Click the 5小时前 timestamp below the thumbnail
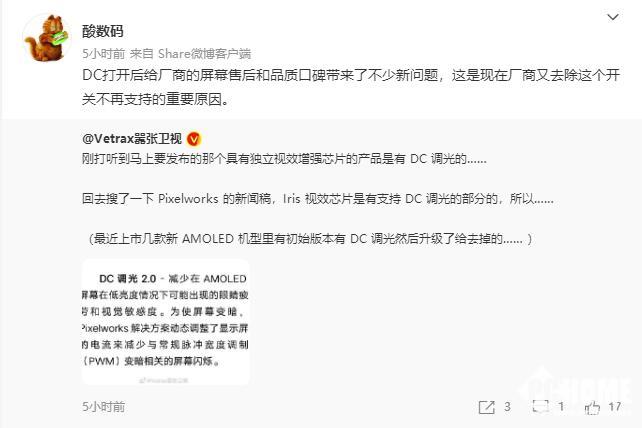Image resolution: width=642 pixels, height=428 pixels. [x=104, y=407]
